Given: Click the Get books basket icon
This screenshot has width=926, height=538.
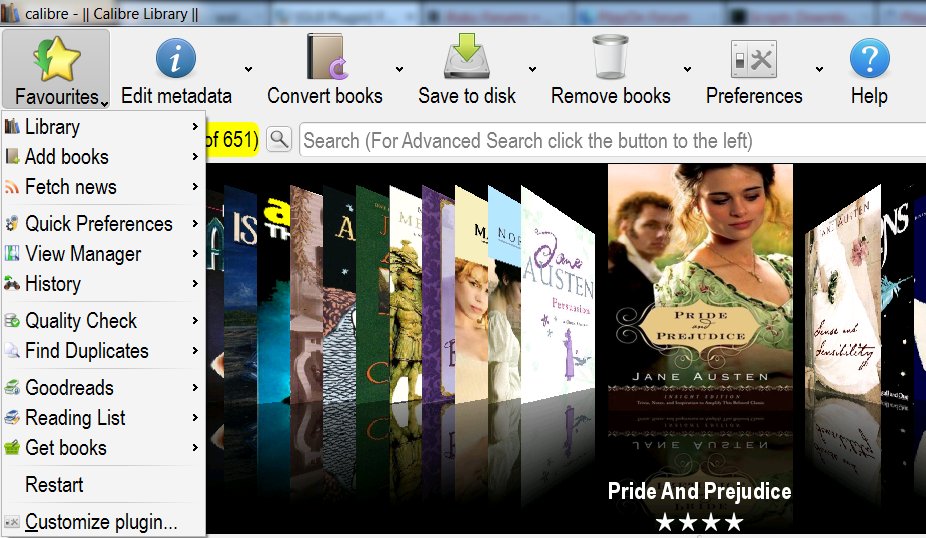Looking at the screenshot, I should click(x=12, y=448).
